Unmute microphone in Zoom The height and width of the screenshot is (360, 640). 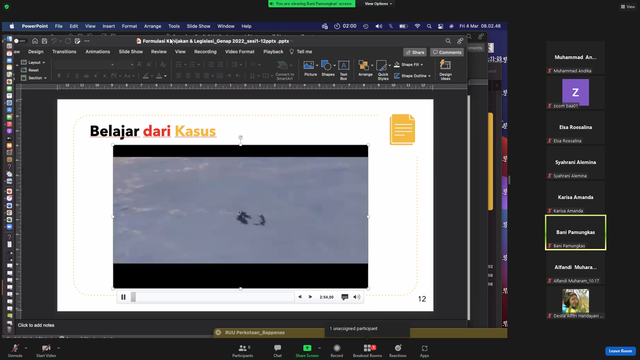[15, 350]
